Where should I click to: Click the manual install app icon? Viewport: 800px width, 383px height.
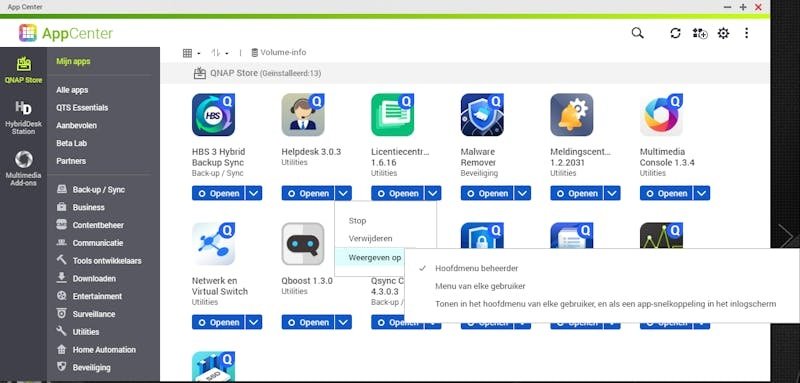click(699, 33)
